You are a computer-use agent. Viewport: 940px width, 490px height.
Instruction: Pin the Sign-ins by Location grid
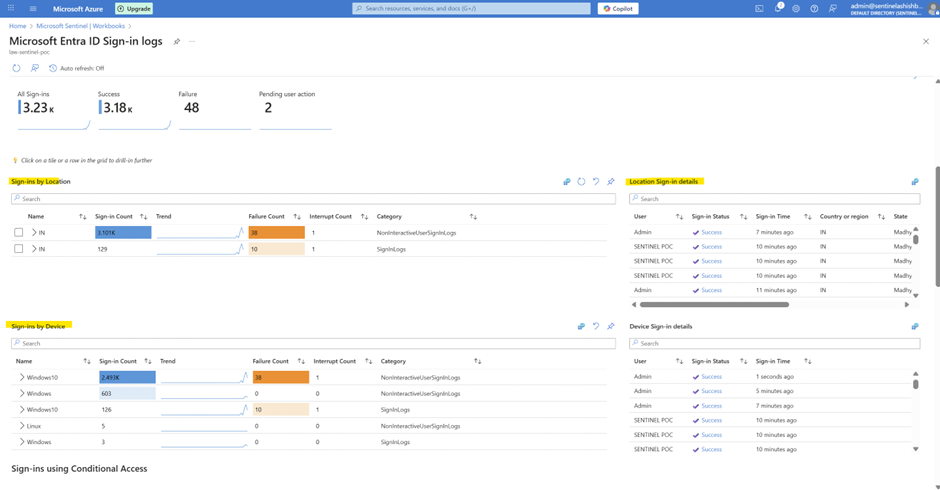610,182
